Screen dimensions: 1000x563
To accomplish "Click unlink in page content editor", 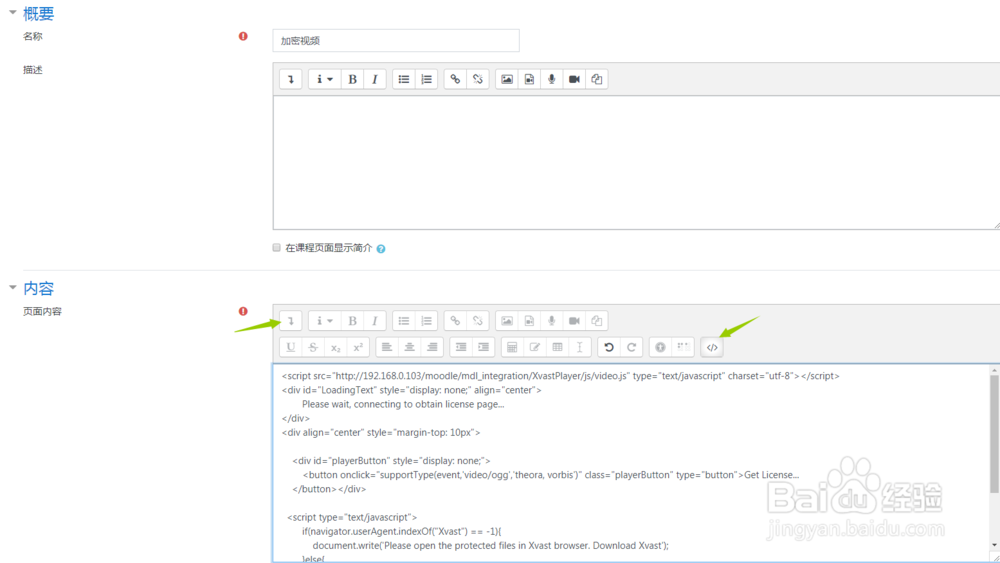I will tap(478, 321).
